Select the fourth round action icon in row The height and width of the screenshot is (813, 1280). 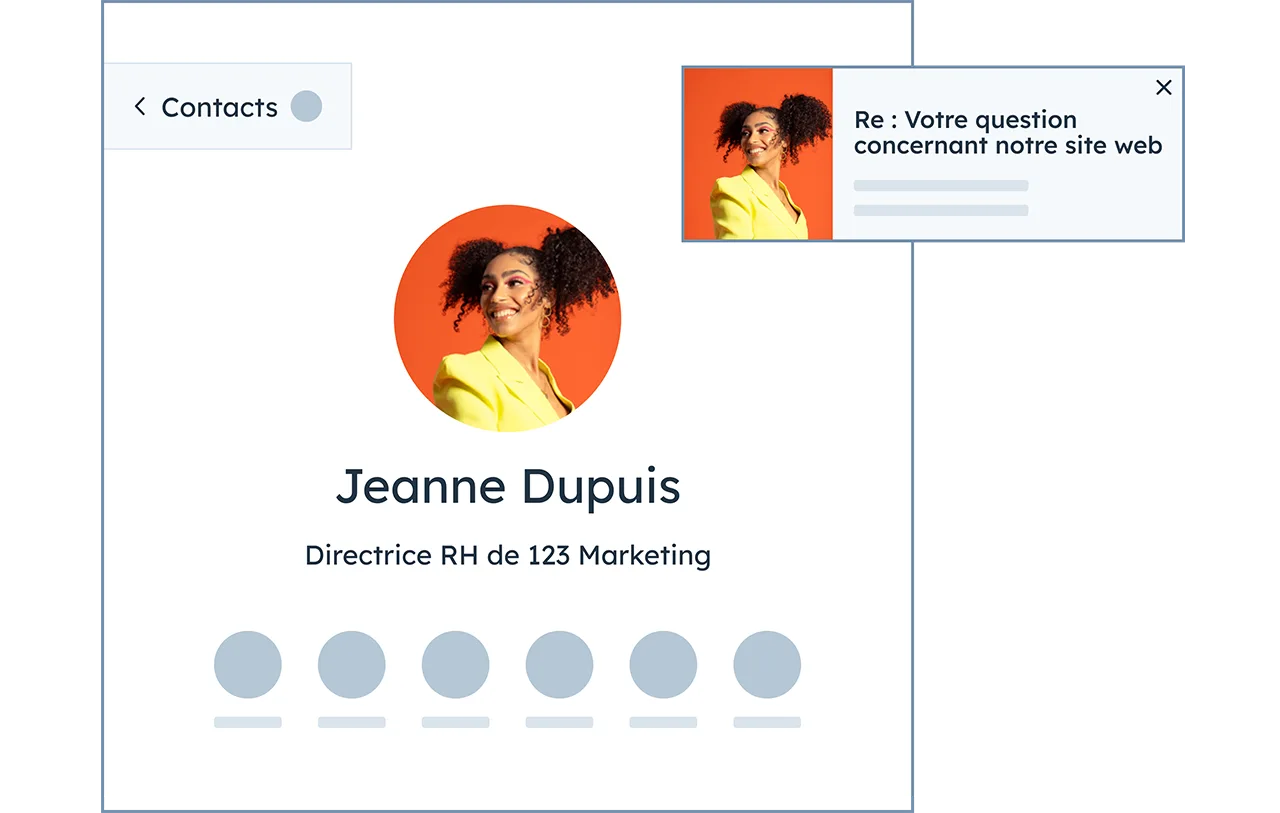pyautogui.click(x=559, y=664)
